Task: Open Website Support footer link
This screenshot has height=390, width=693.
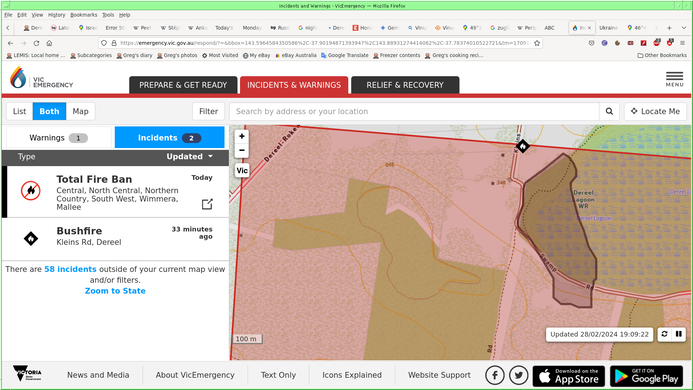Action: [x=439, y=375]
